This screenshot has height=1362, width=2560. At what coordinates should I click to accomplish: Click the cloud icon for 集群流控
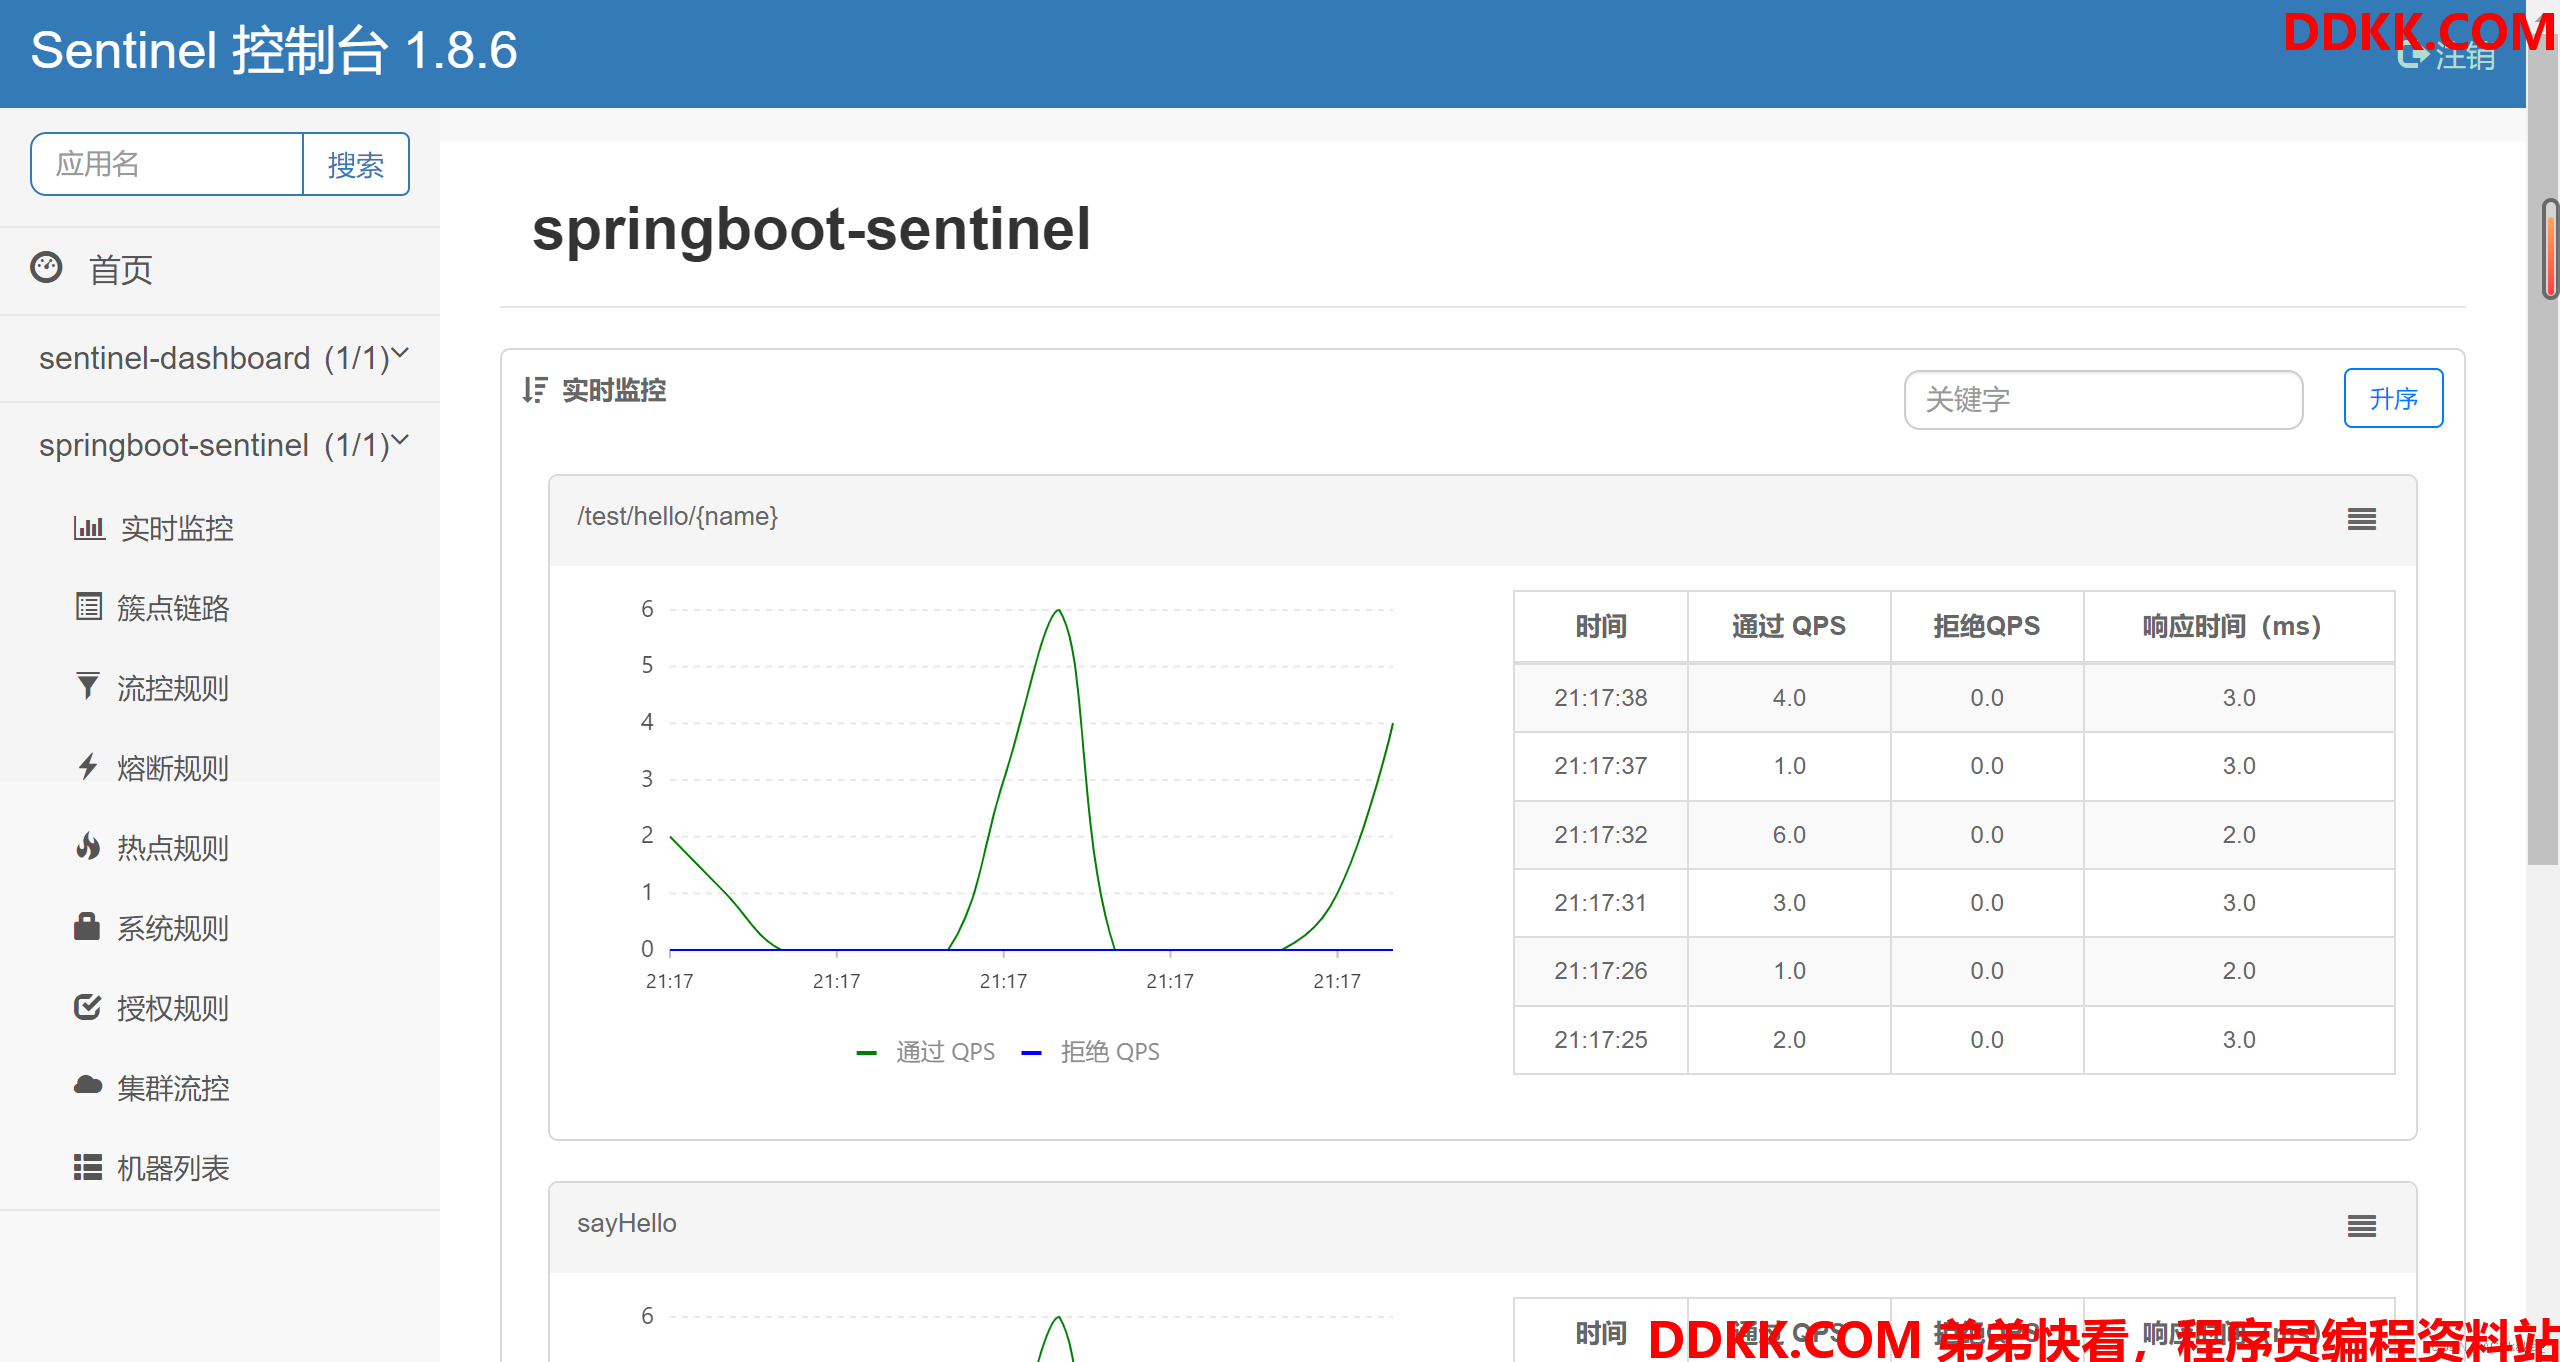[88, 1085]
